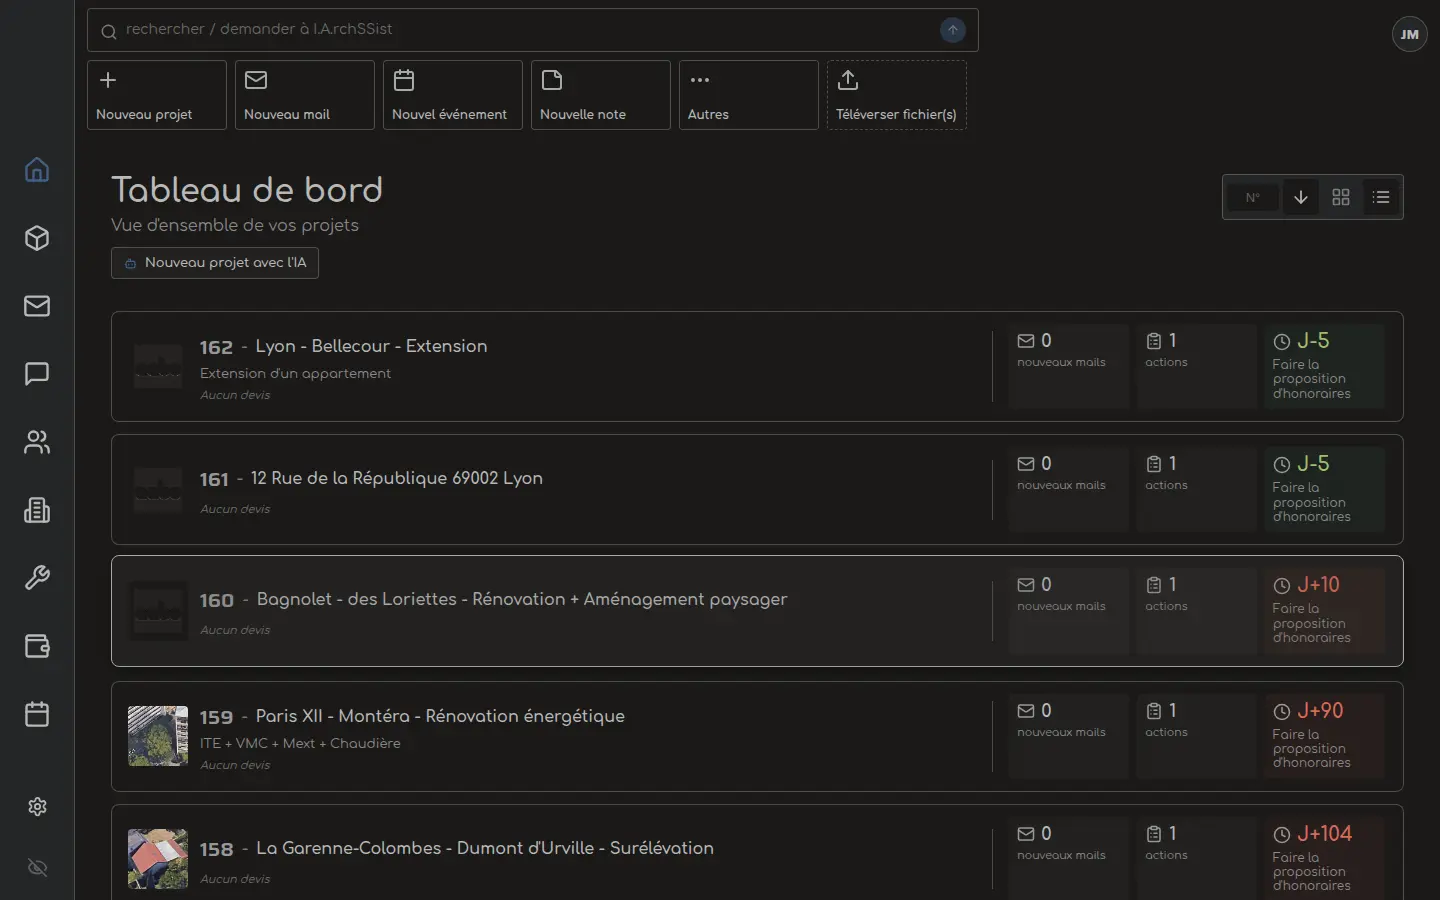Open the calendar sidebar icon
This screenshot has width=1440, height=900.
pyautogui.click(x=37, y=714)
